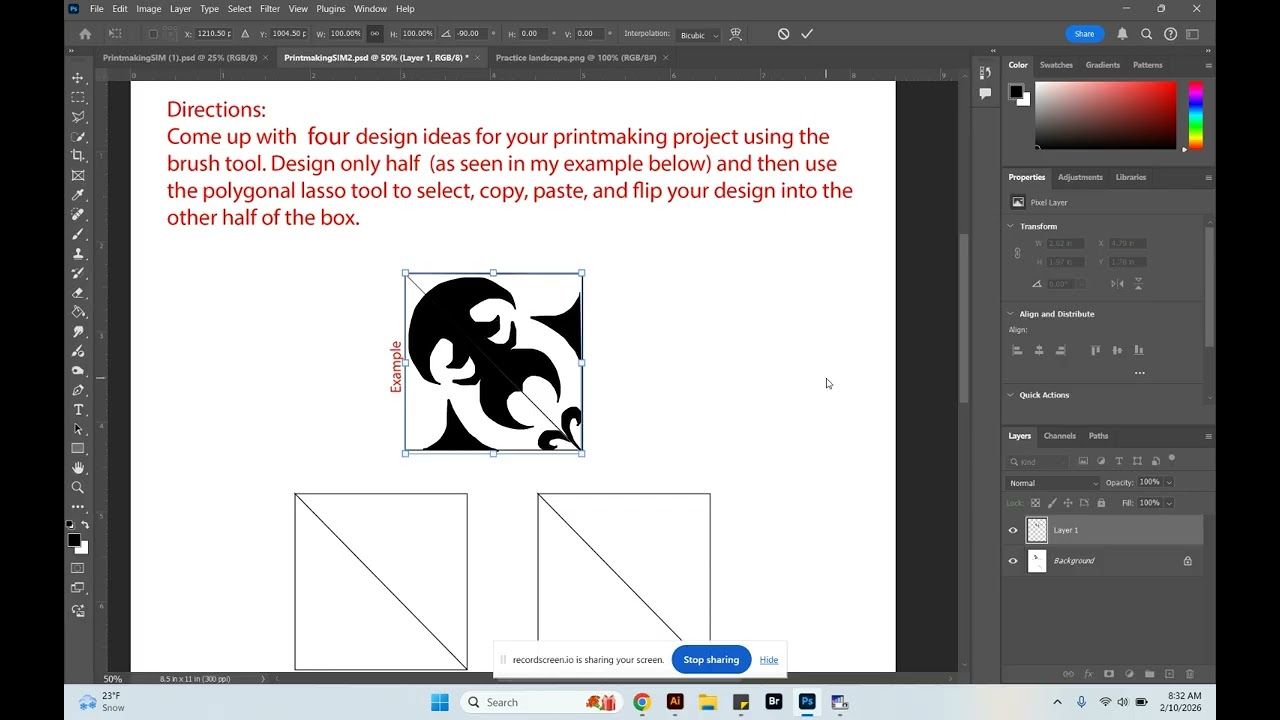Select the Spot Healing Brush tool
Image resolution: width=1280 pixels, height=720 pixels.
click(78, 214)
